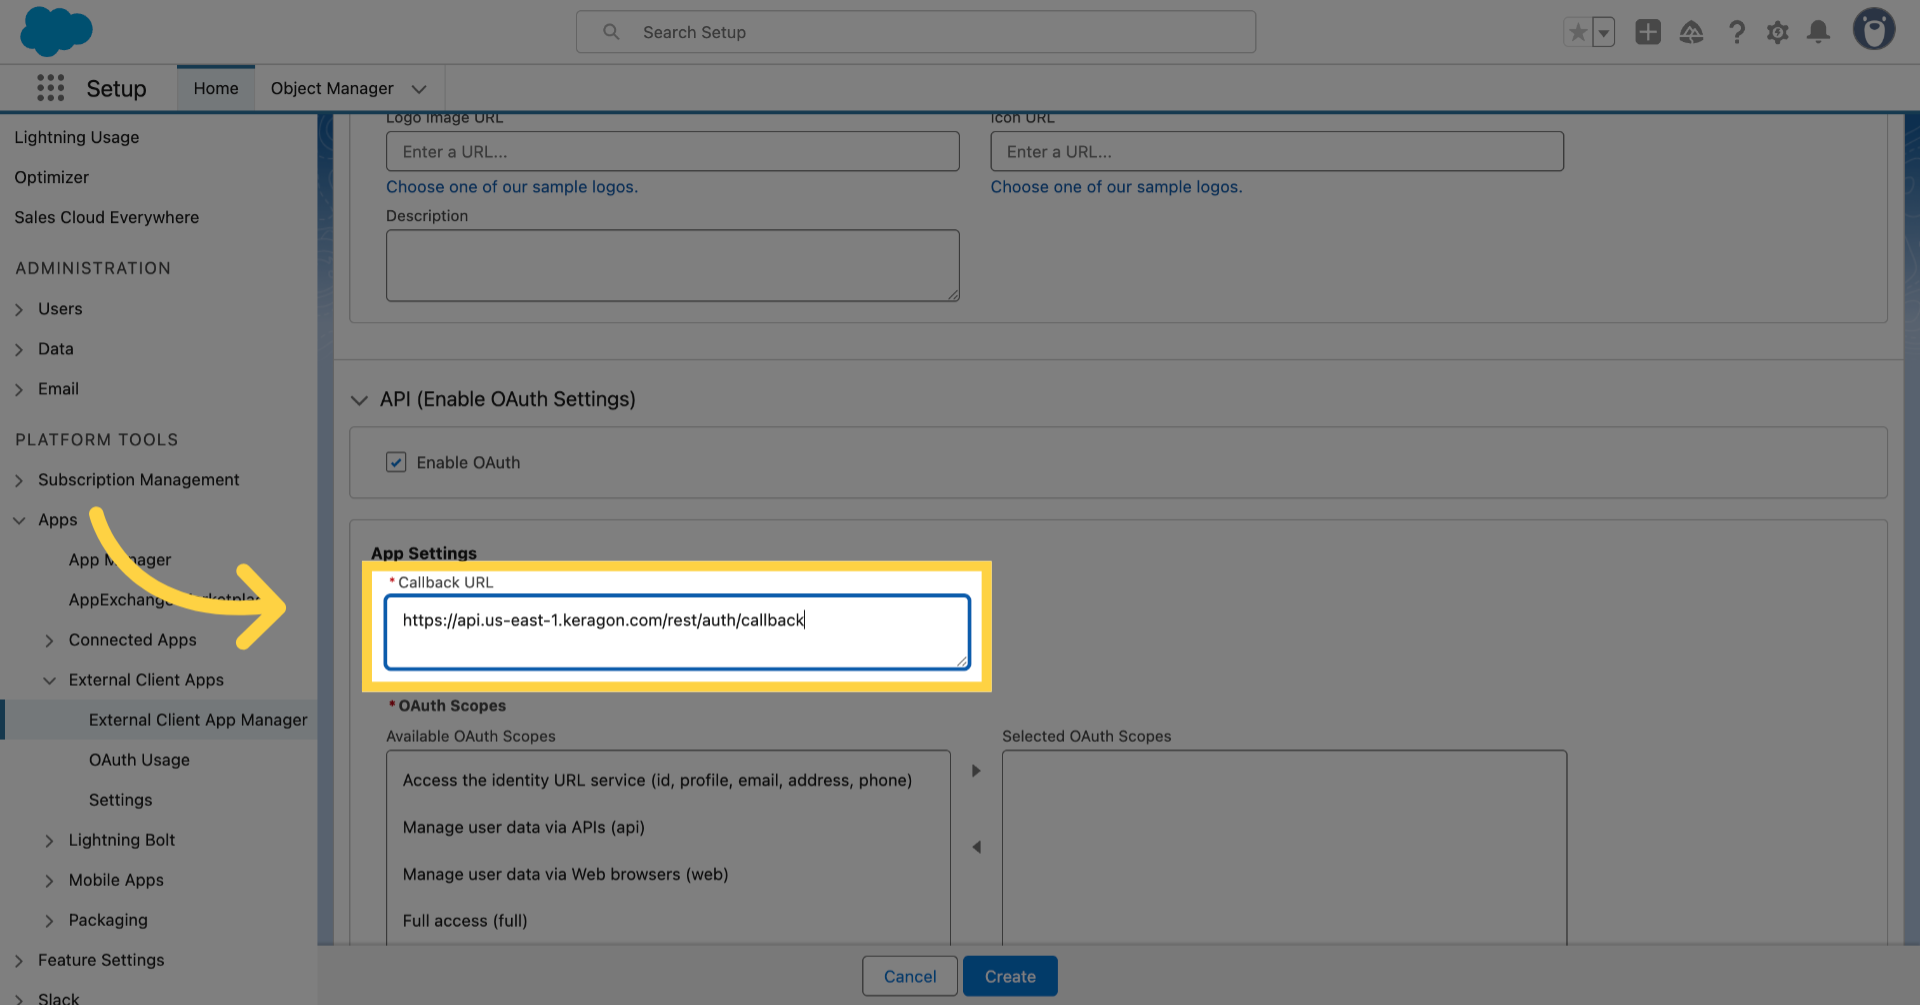Viewport: 1920px width, 1005px height.
Task: Select the Home tab in Setup
Action: (215, 88)
